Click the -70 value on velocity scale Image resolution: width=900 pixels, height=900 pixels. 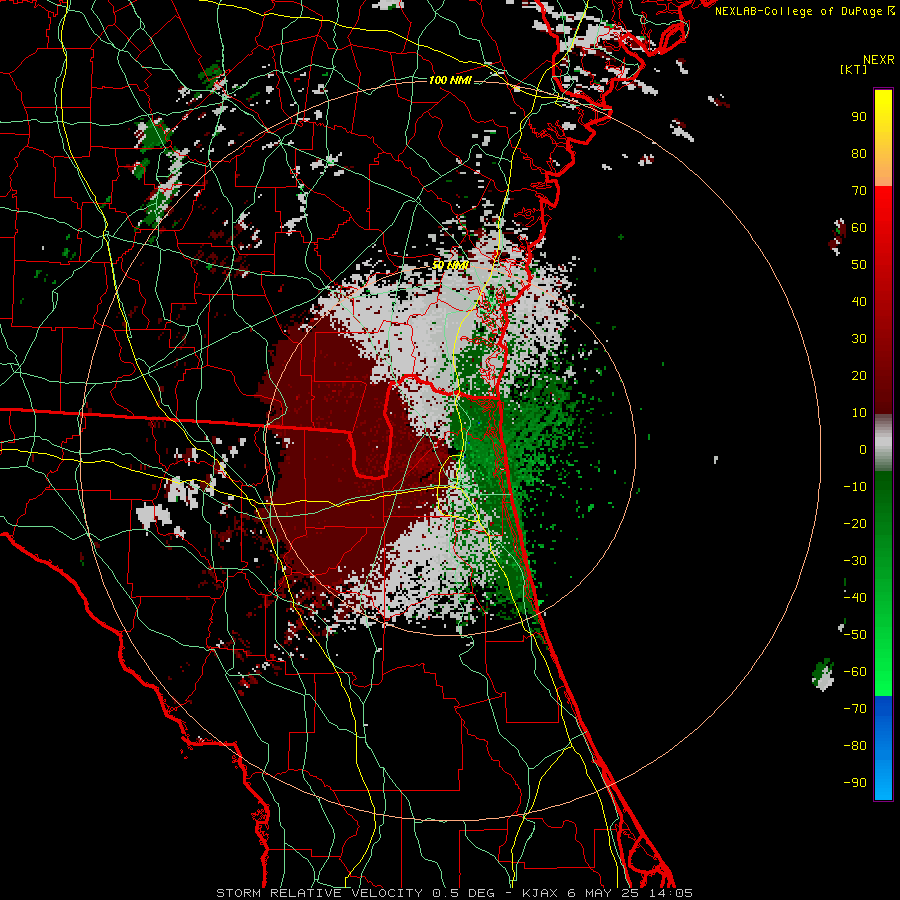click(855, 709)
